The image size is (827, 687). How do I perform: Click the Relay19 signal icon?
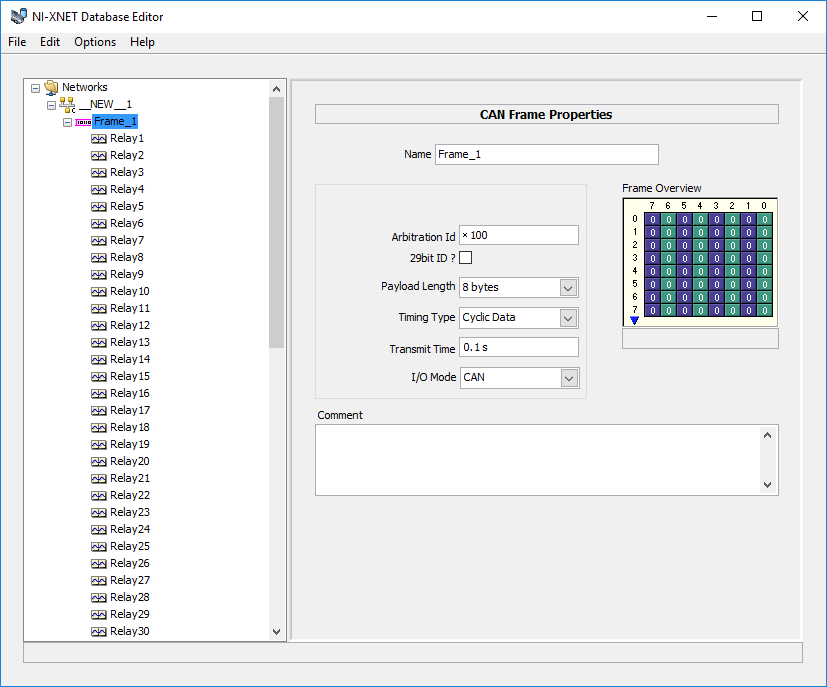click(x=99, y=444)
